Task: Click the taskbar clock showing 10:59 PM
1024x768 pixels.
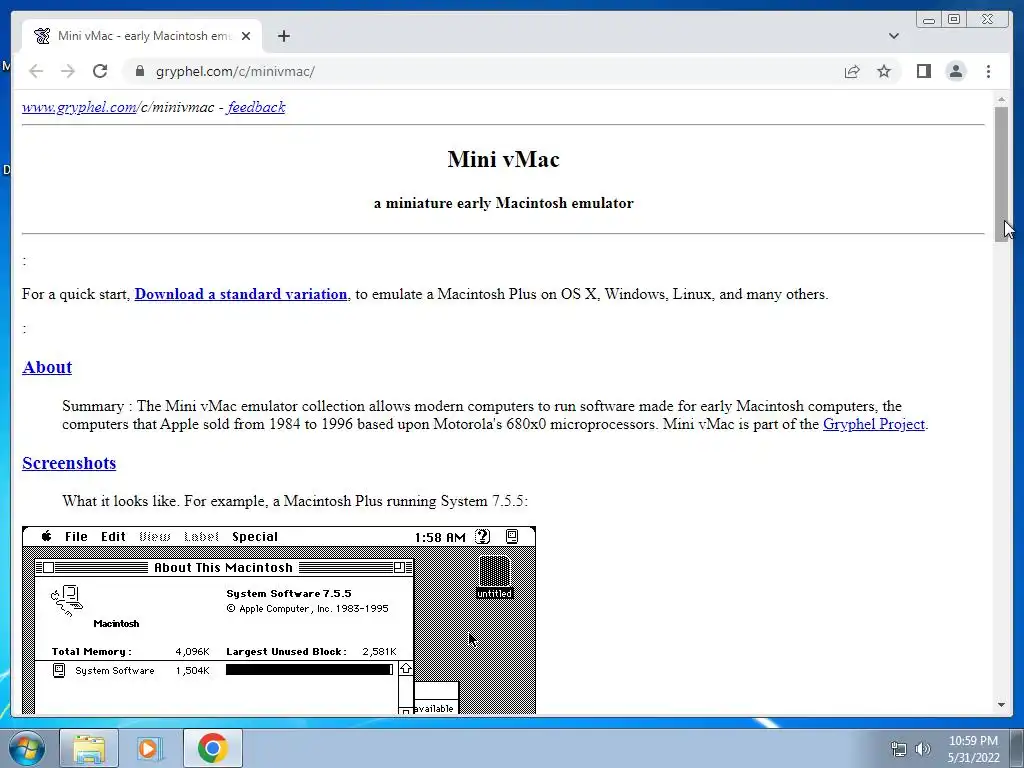Action: (x=973, y=749)
